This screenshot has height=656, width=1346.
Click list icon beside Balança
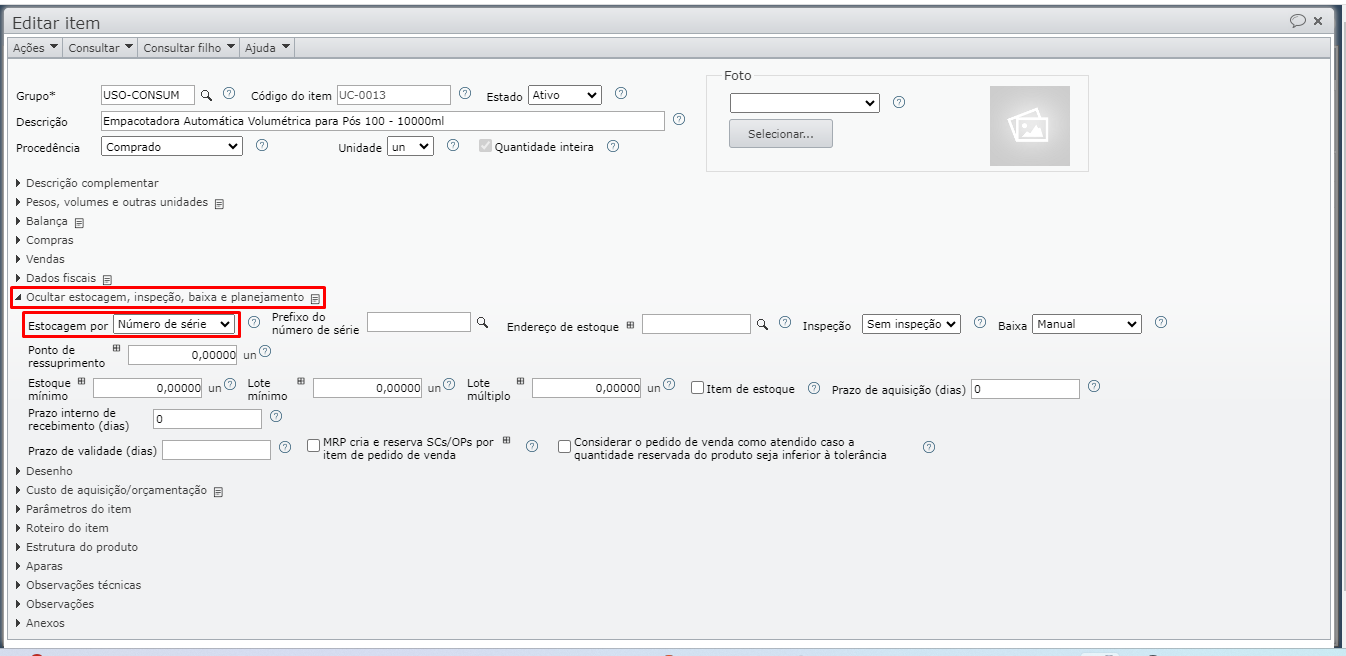click(x=79, y=222)
